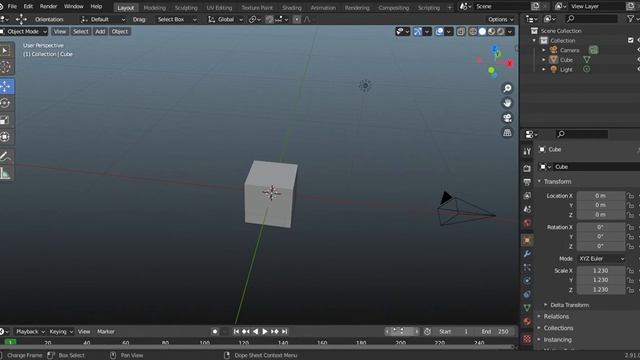Expand the Delta Transform panel

[569, 305]
